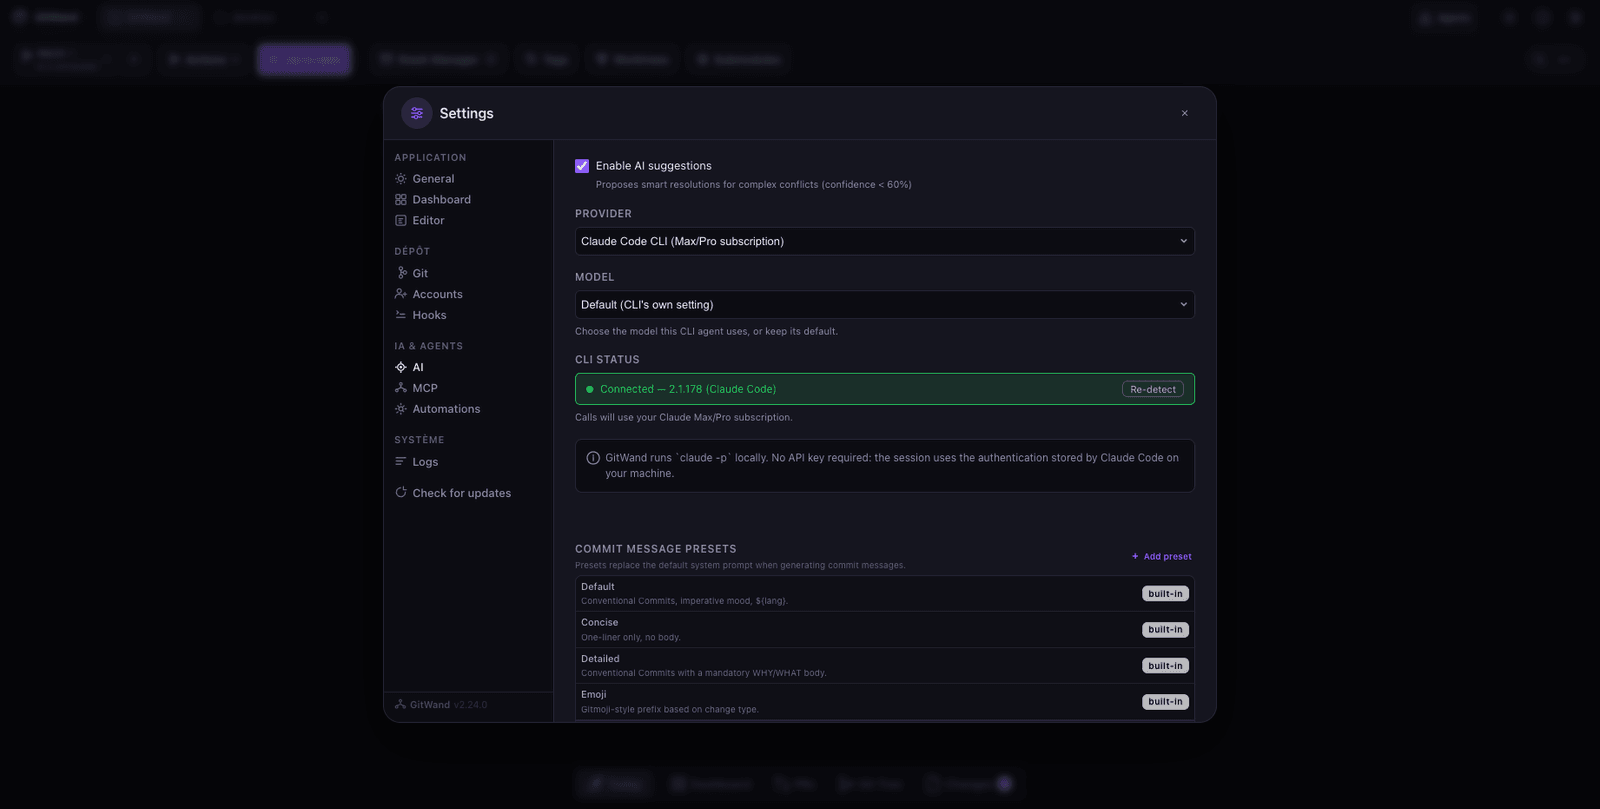Click the info icon in the GitWand note
The height and width of the screenshot is (809, 1600).
(593, 458)
